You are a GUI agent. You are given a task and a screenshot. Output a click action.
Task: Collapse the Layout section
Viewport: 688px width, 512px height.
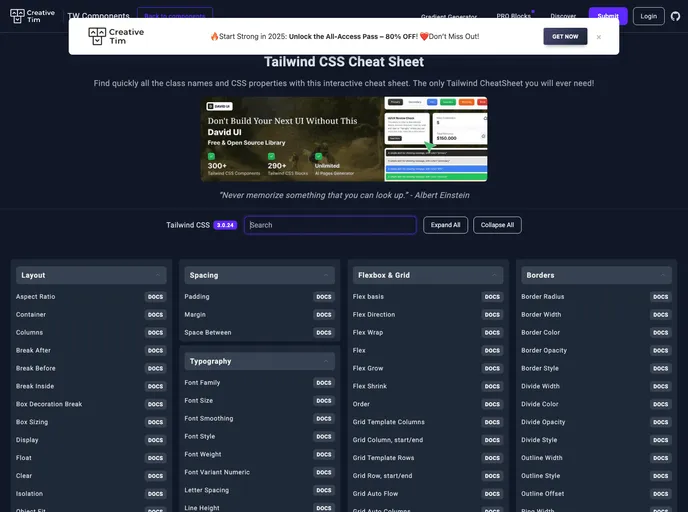(x=91, y=275)
